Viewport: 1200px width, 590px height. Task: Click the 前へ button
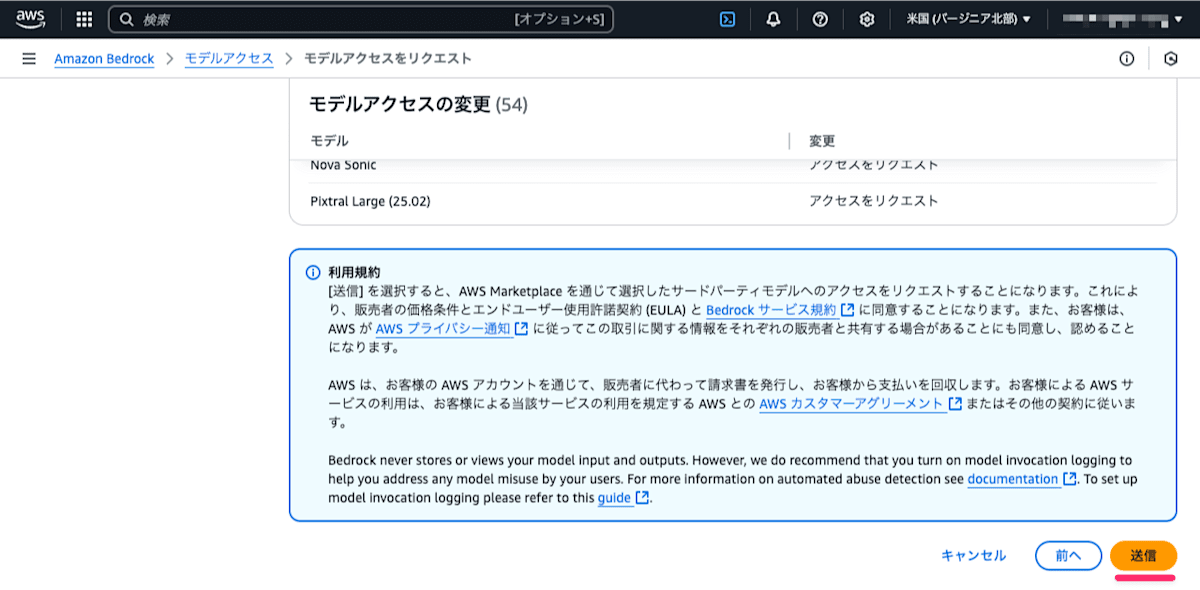click(1068, 556)
